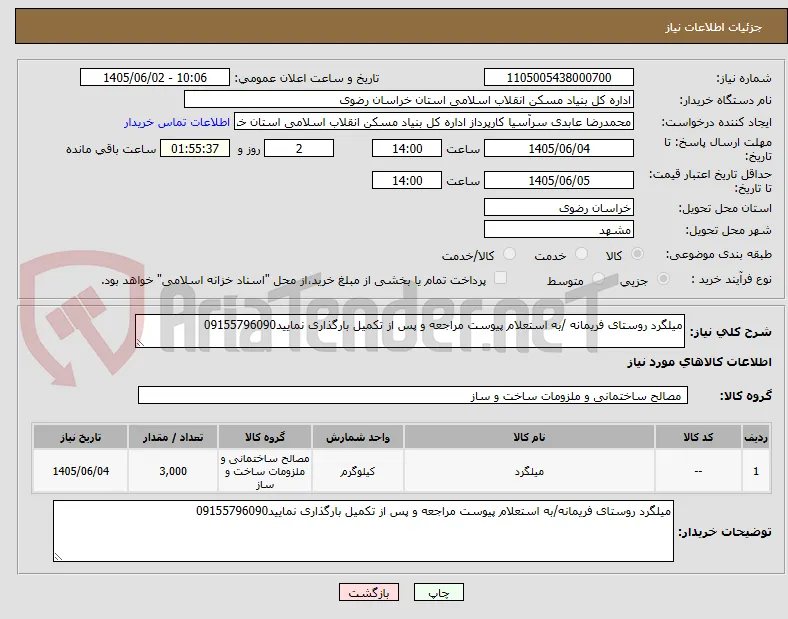Click the delivery city مشهد field
The image size is (788, 619).
pos(558,230)
